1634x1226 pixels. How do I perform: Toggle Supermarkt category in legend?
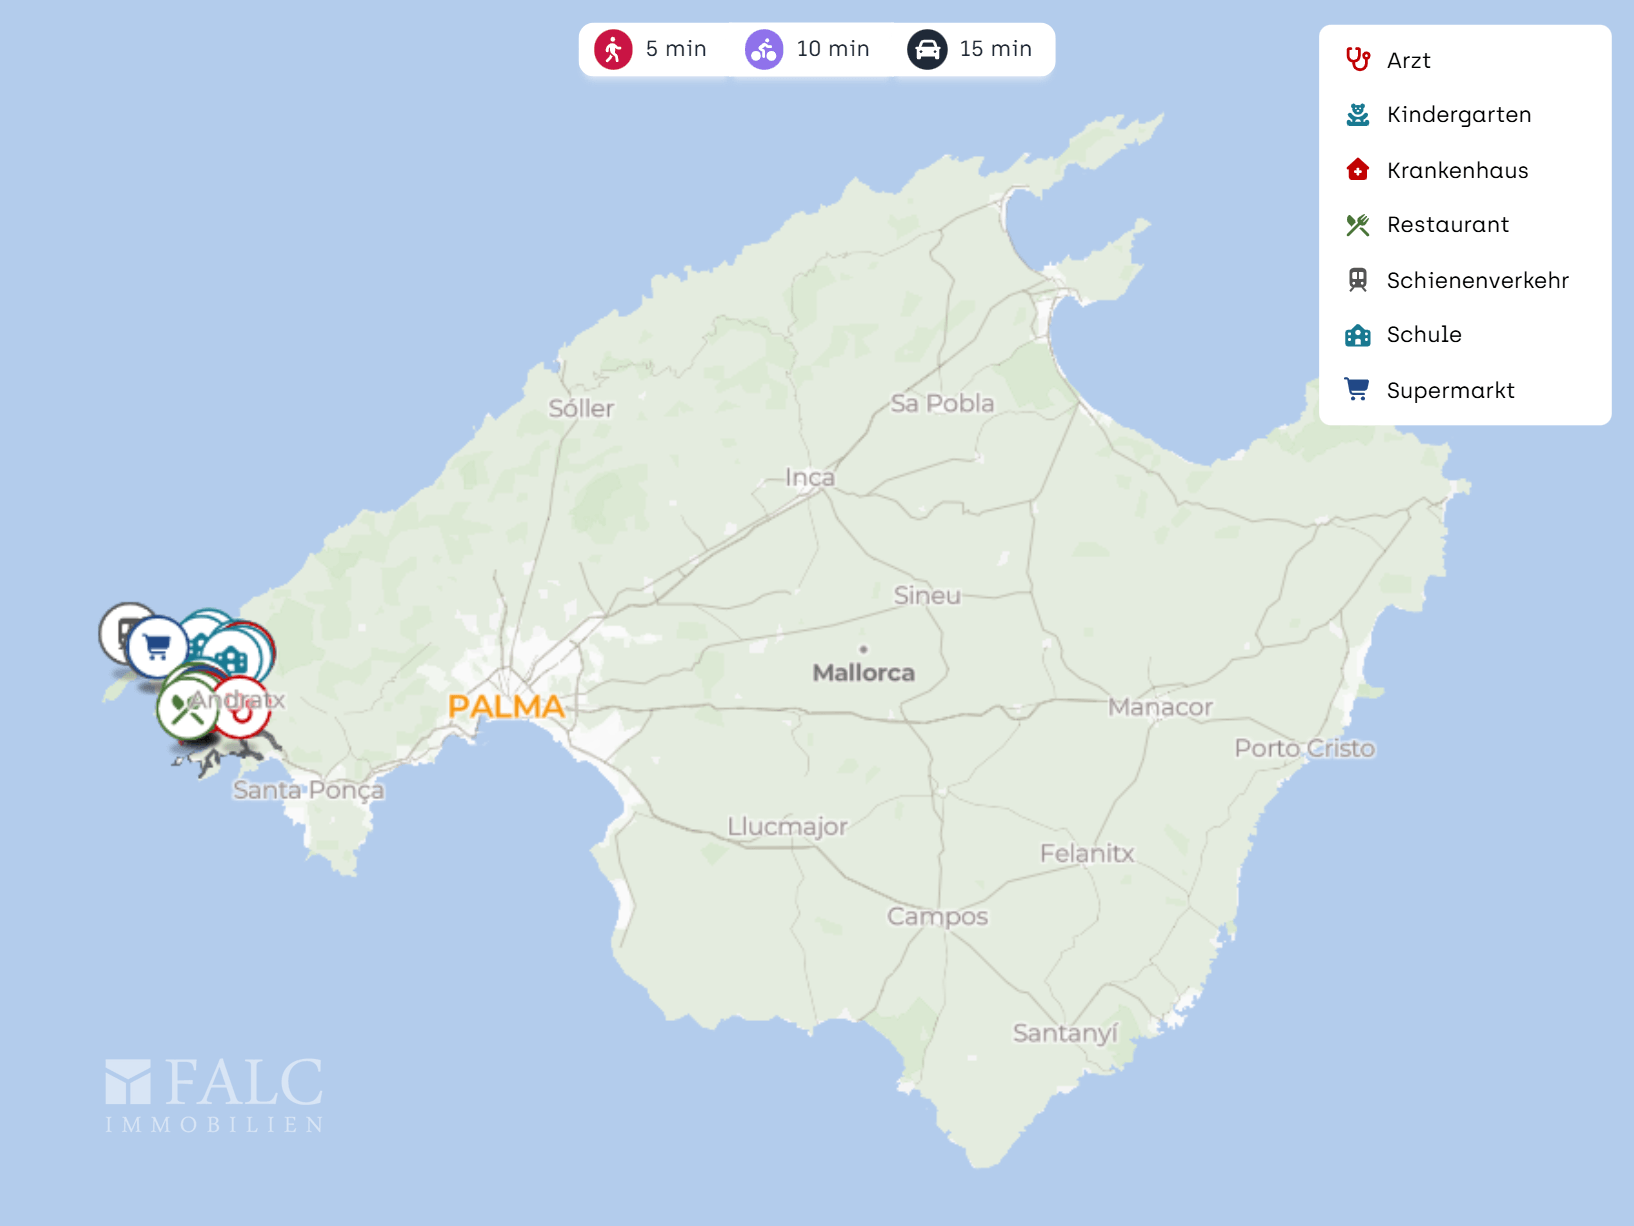click(x=1450, y=391)
